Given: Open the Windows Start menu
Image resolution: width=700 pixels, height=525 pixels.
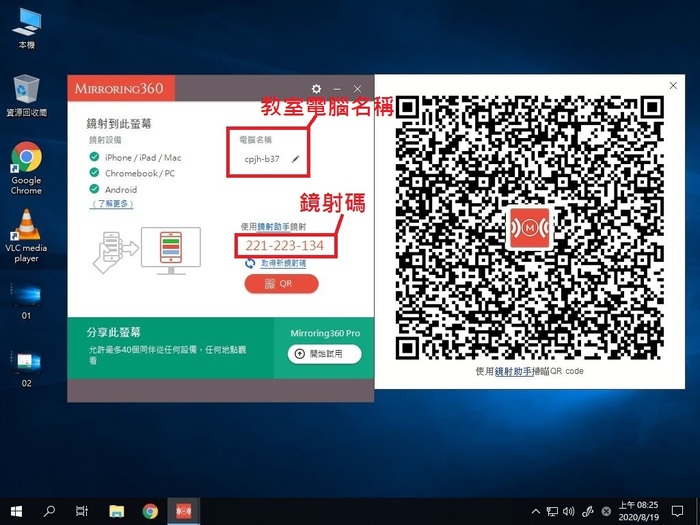Looking at the screenshot, I should coord(16,511).
